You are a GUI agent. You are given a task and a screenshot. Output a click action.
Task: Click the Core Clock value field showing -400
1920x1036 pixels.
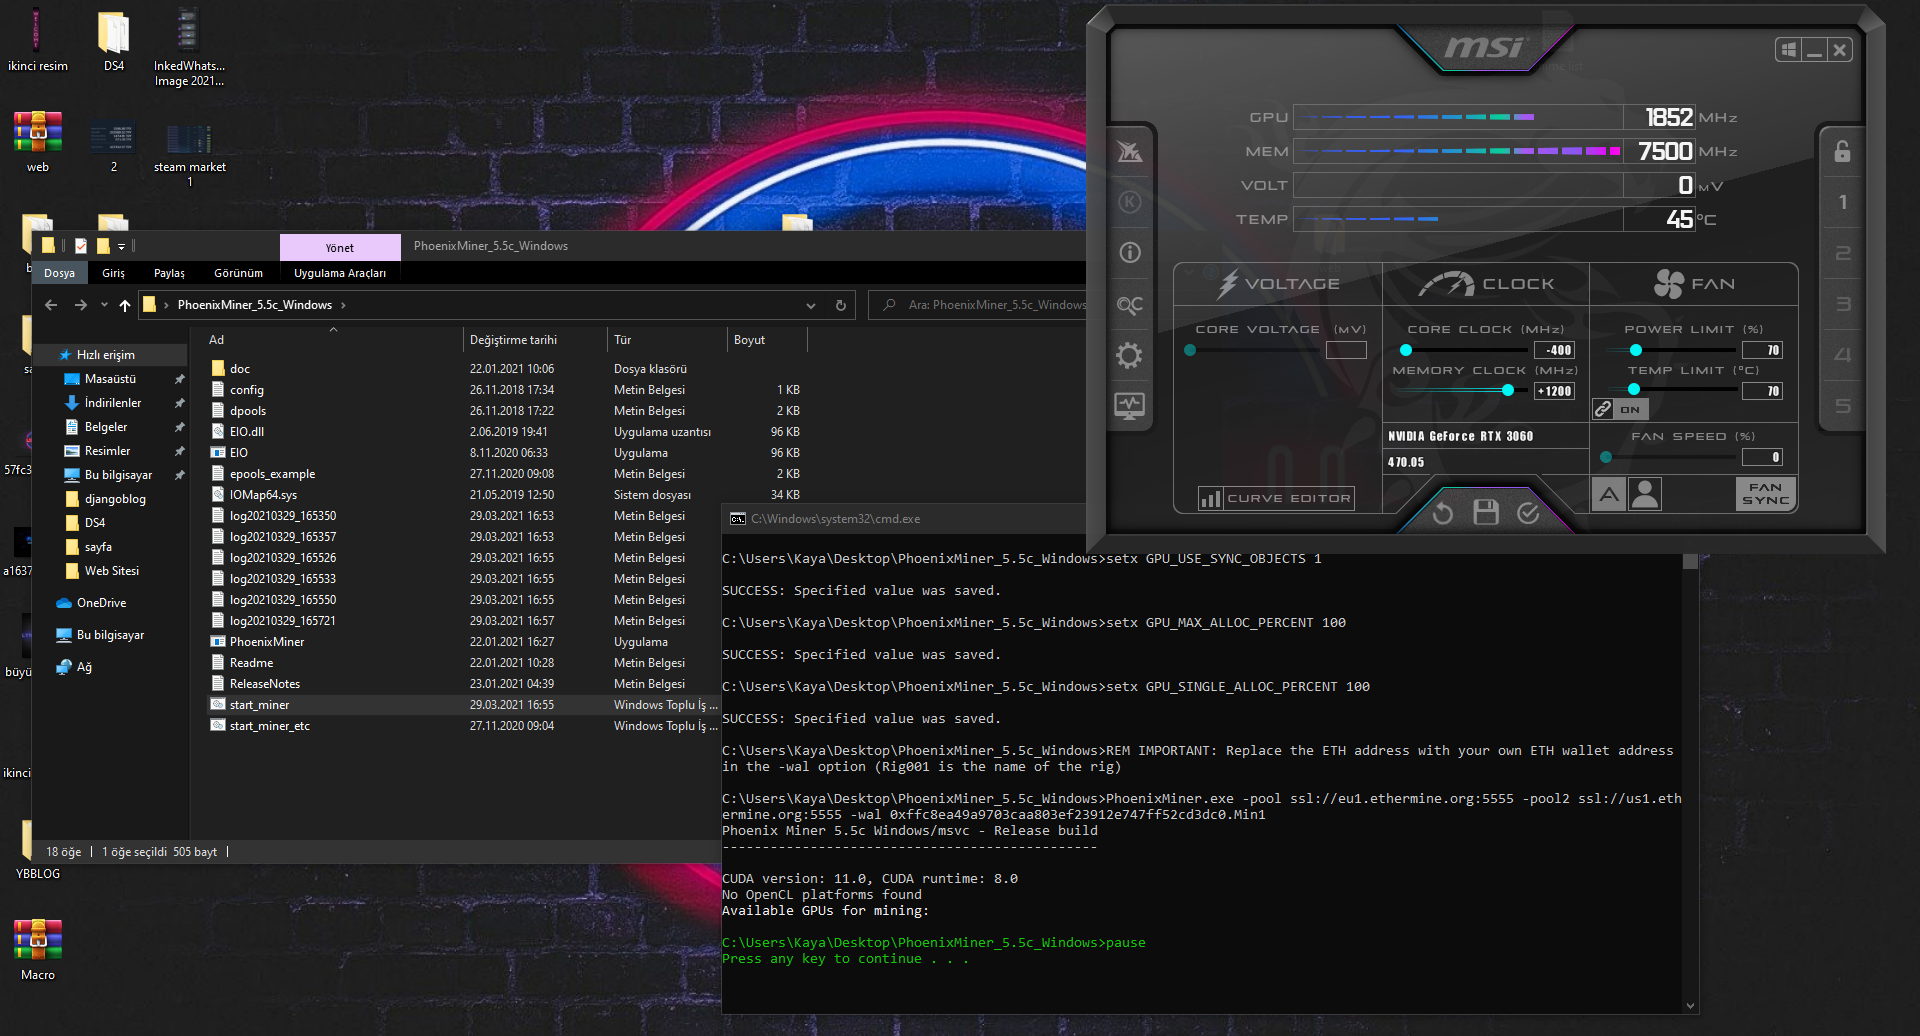coord(1554,350)
